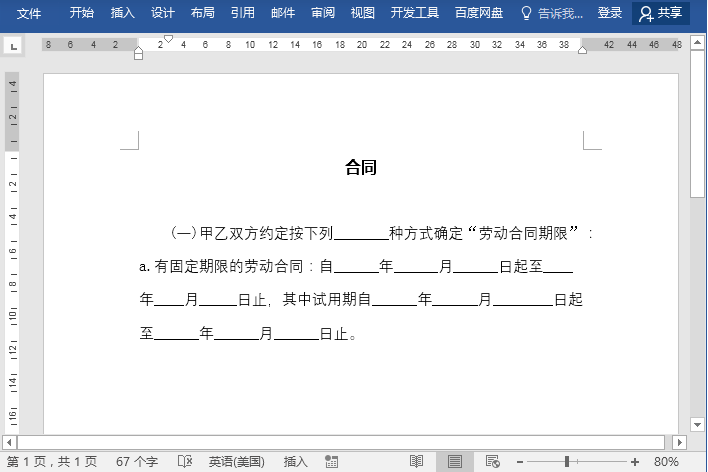Click the text 甲乙双方约定按下列

tap(266, 233)
